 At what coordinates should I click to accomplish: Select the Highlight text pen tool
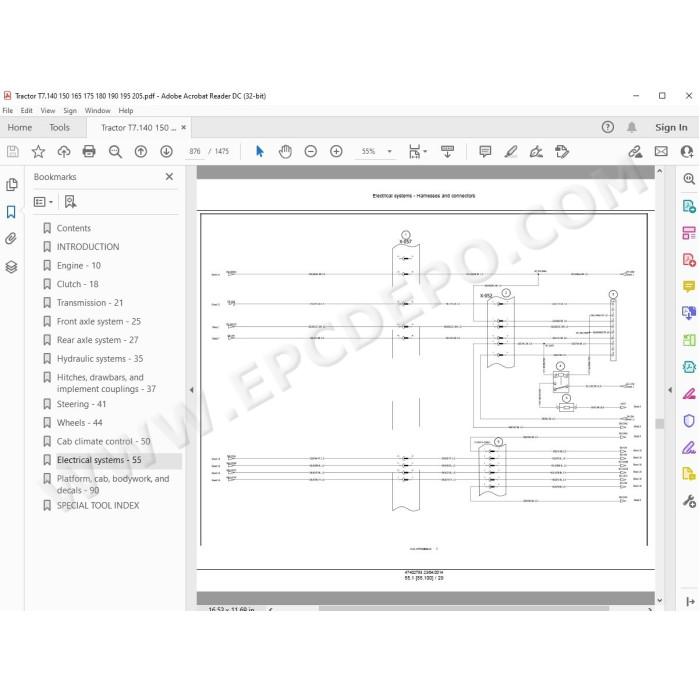click(x=511, y=152)
